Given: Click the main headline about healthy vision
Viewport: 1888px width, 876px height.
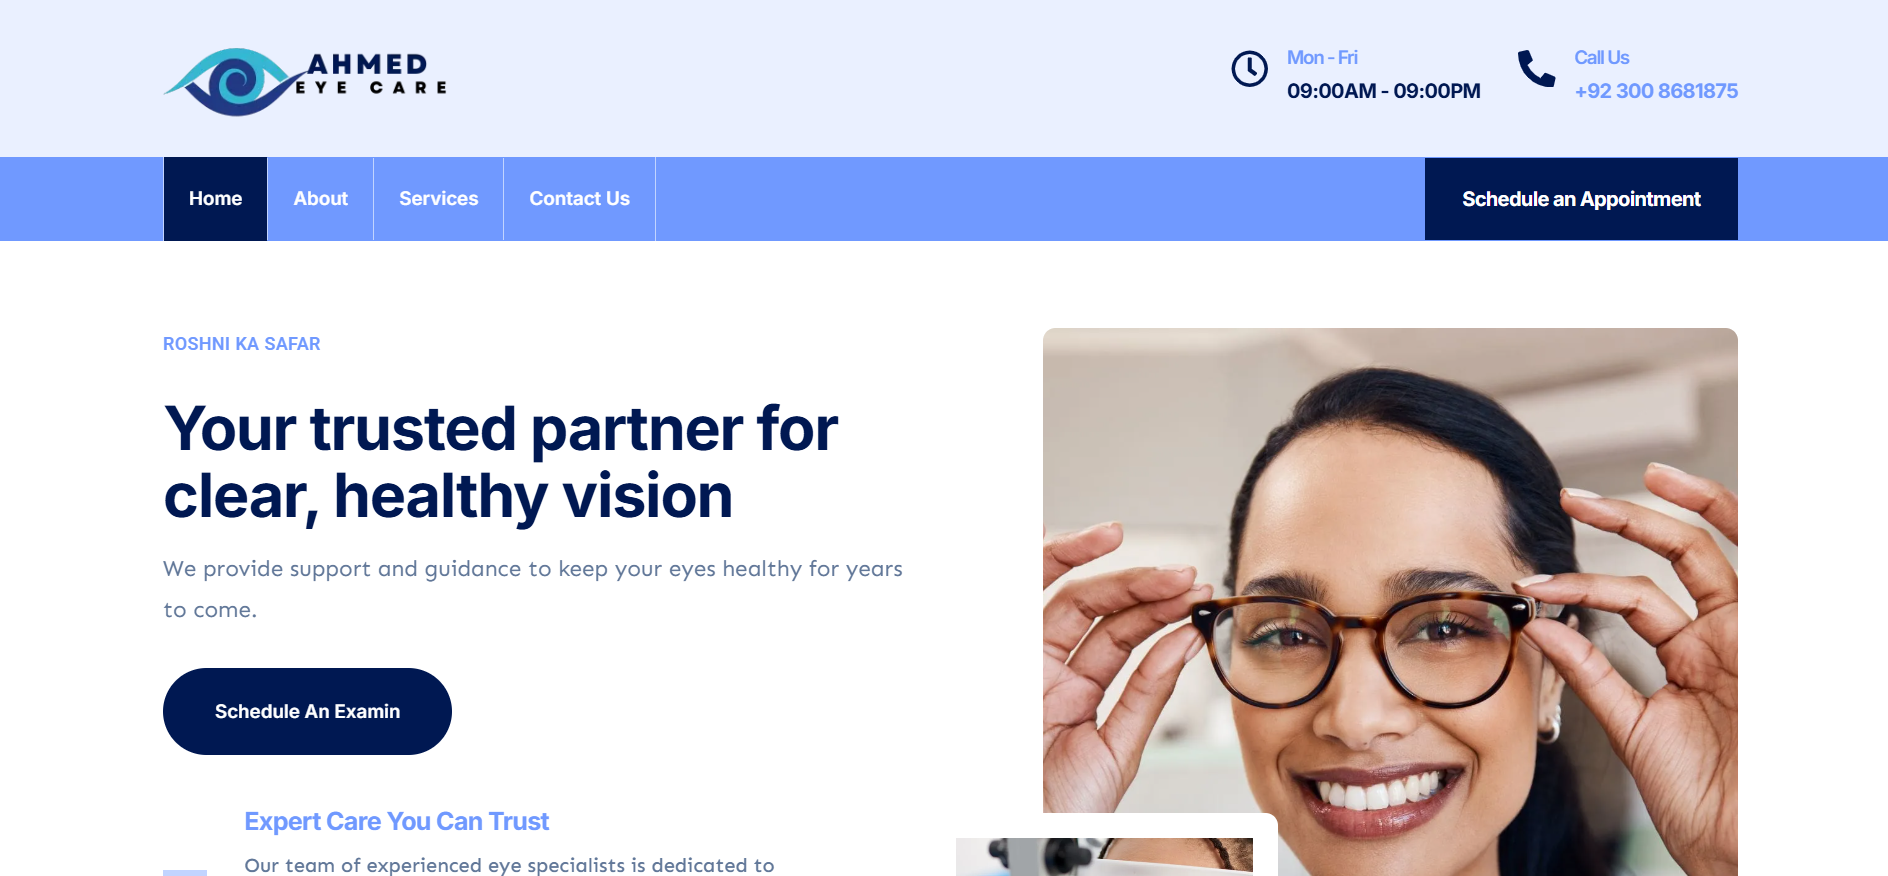Looking at the screenshot, I should click(x=500, y=462).
